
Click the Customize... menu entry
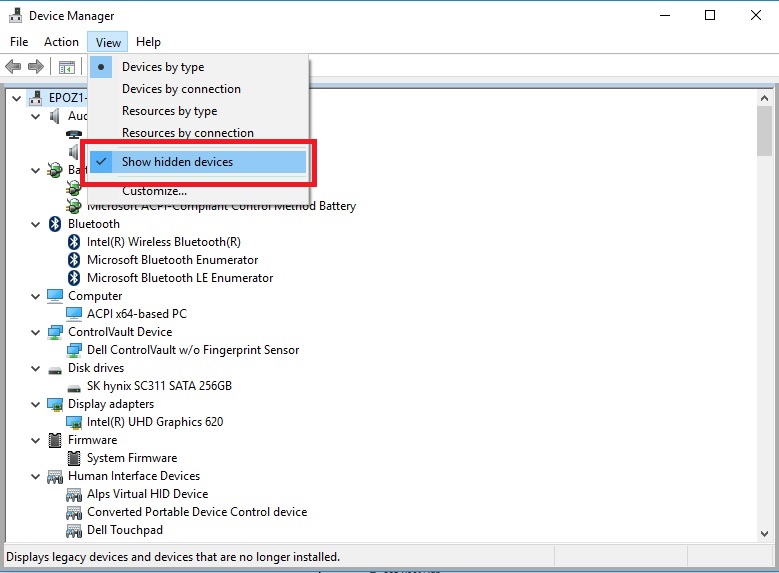pyautogui.click(x=154, y=191)
